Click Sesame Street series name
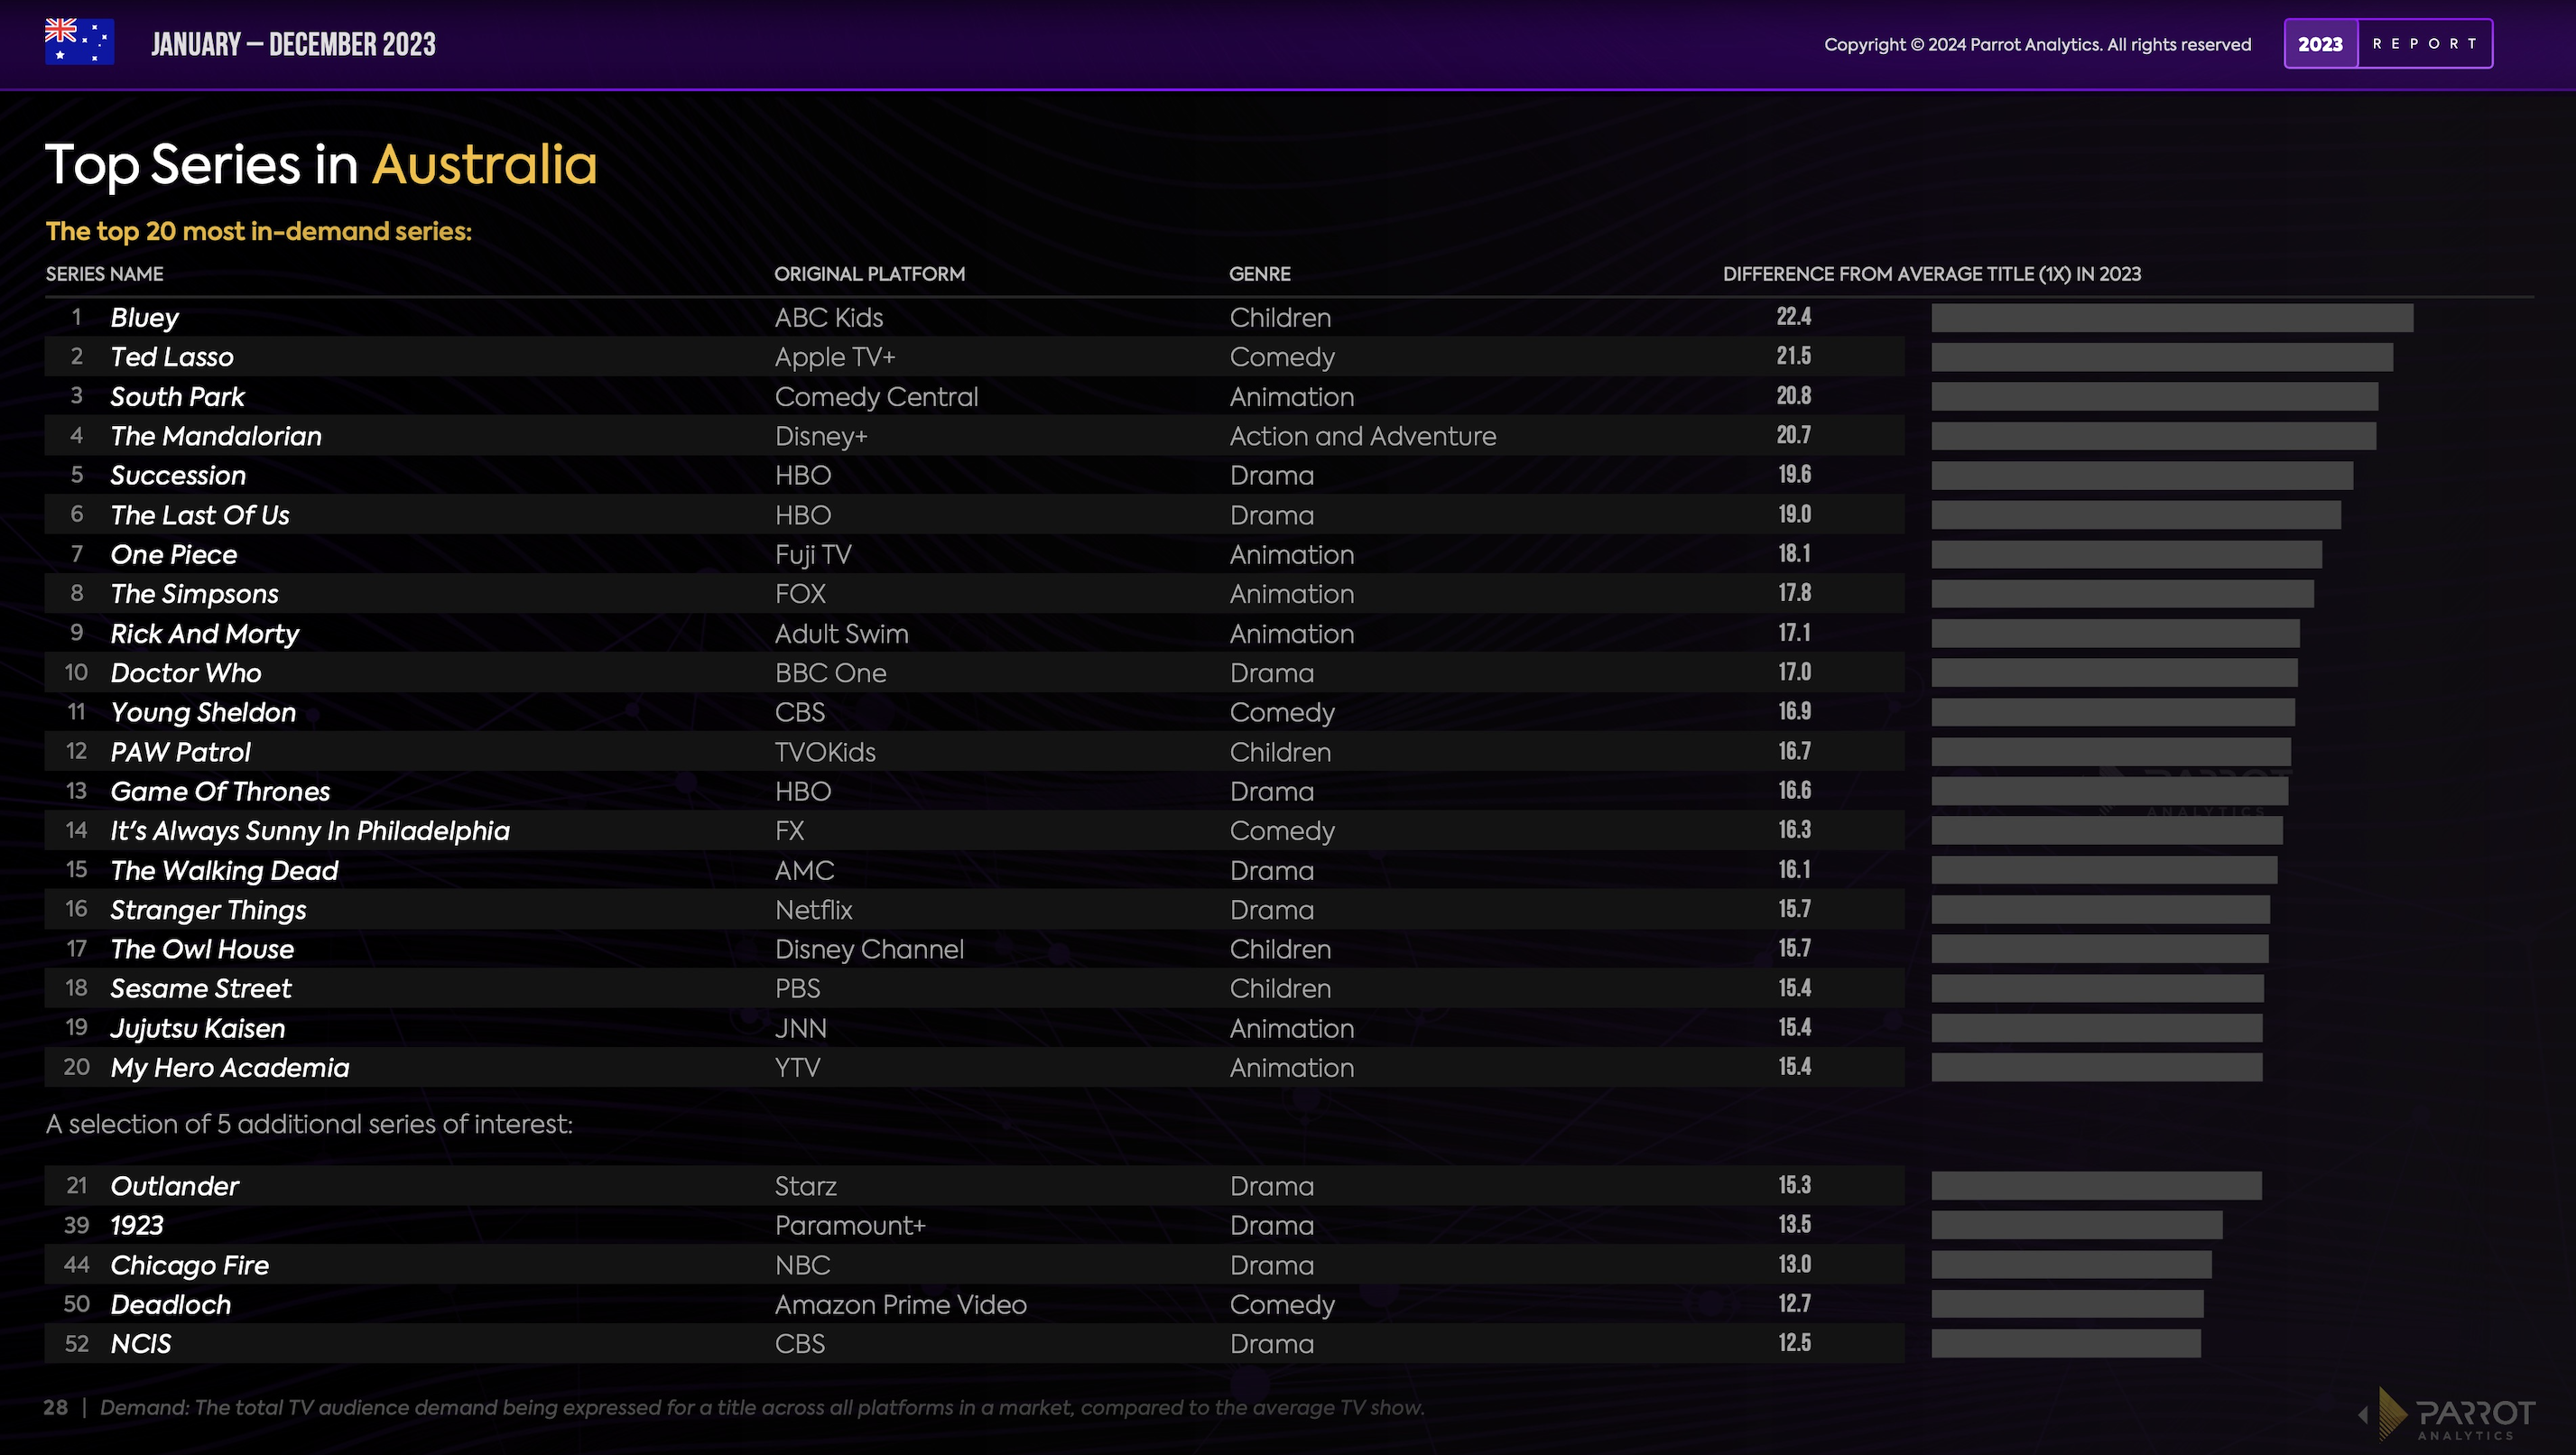 200,989
